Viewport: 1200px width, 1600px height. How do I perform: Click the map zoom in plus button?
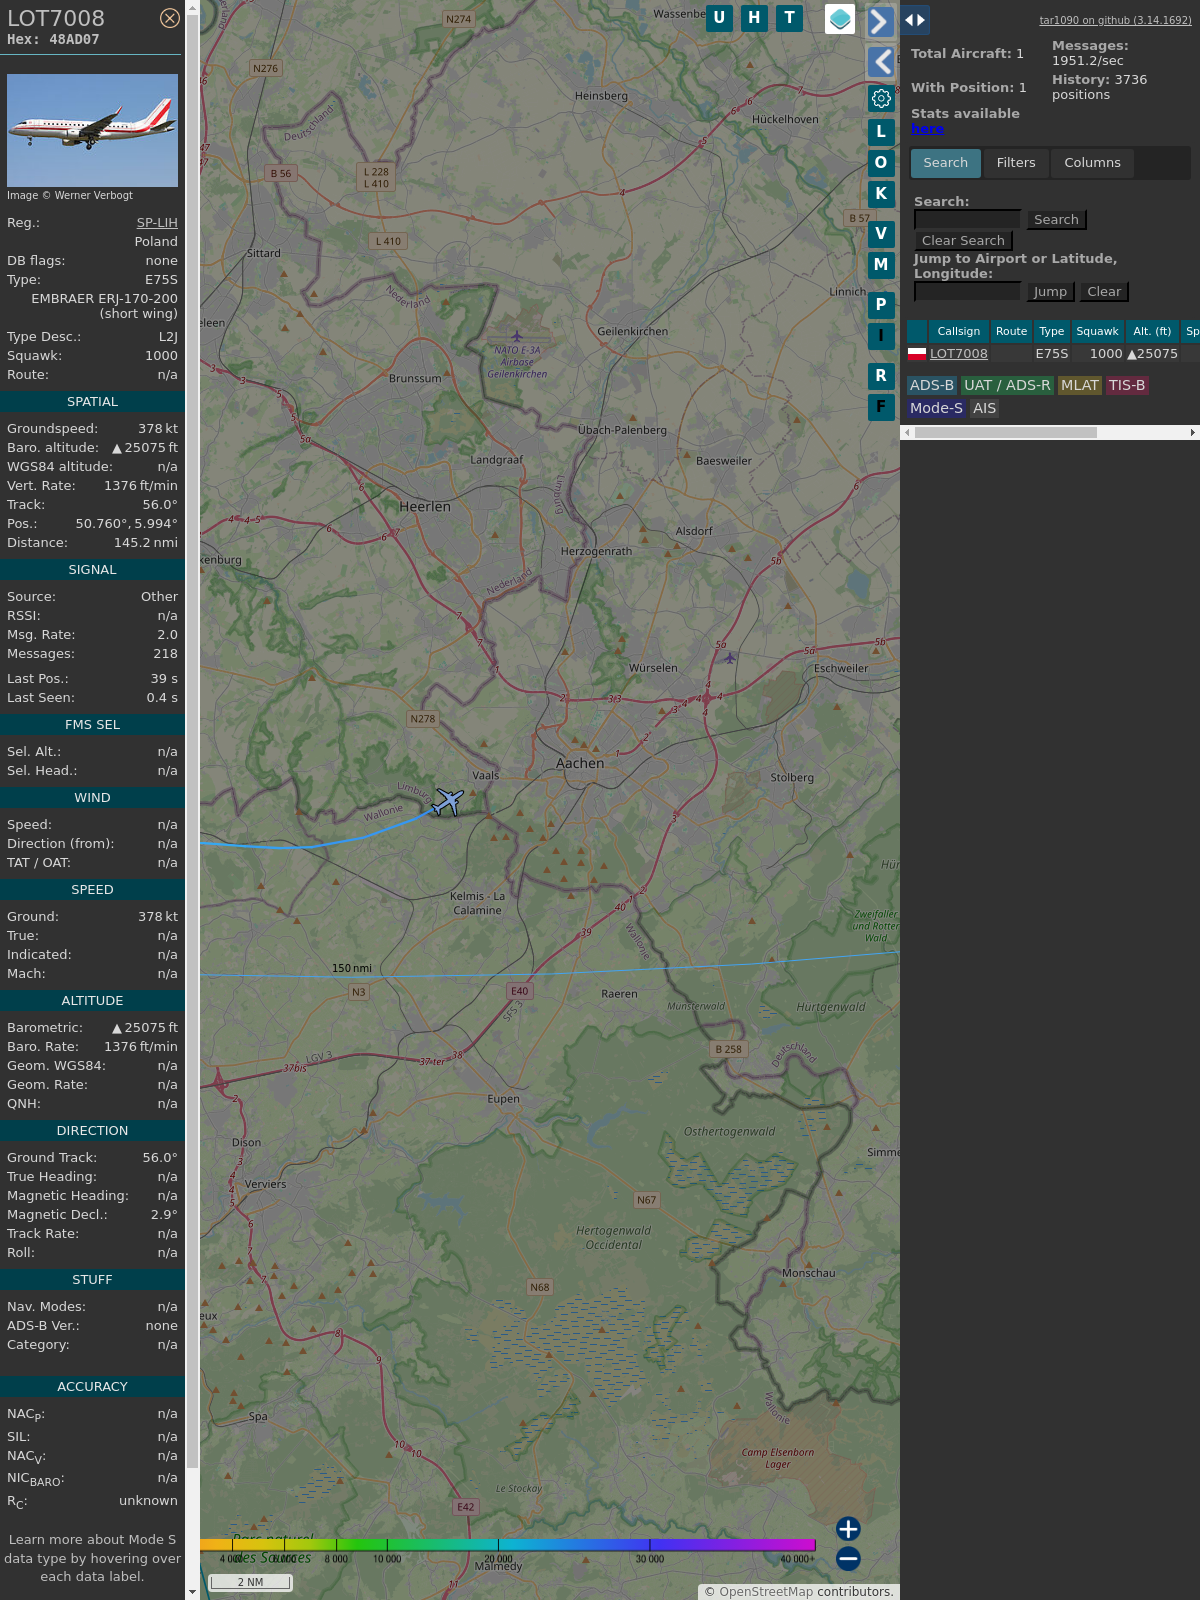point(848,1528)
